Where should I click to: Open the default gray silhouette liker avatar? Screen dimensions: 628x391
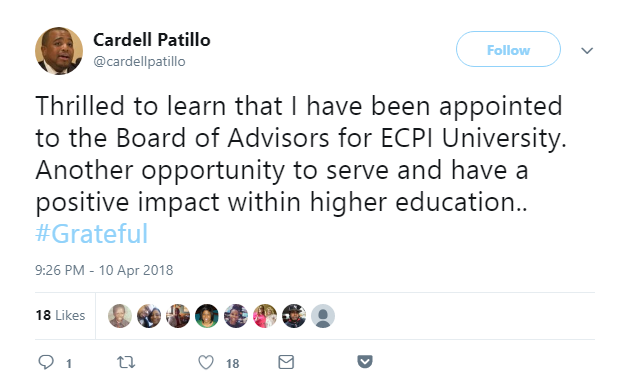[323, 316]
